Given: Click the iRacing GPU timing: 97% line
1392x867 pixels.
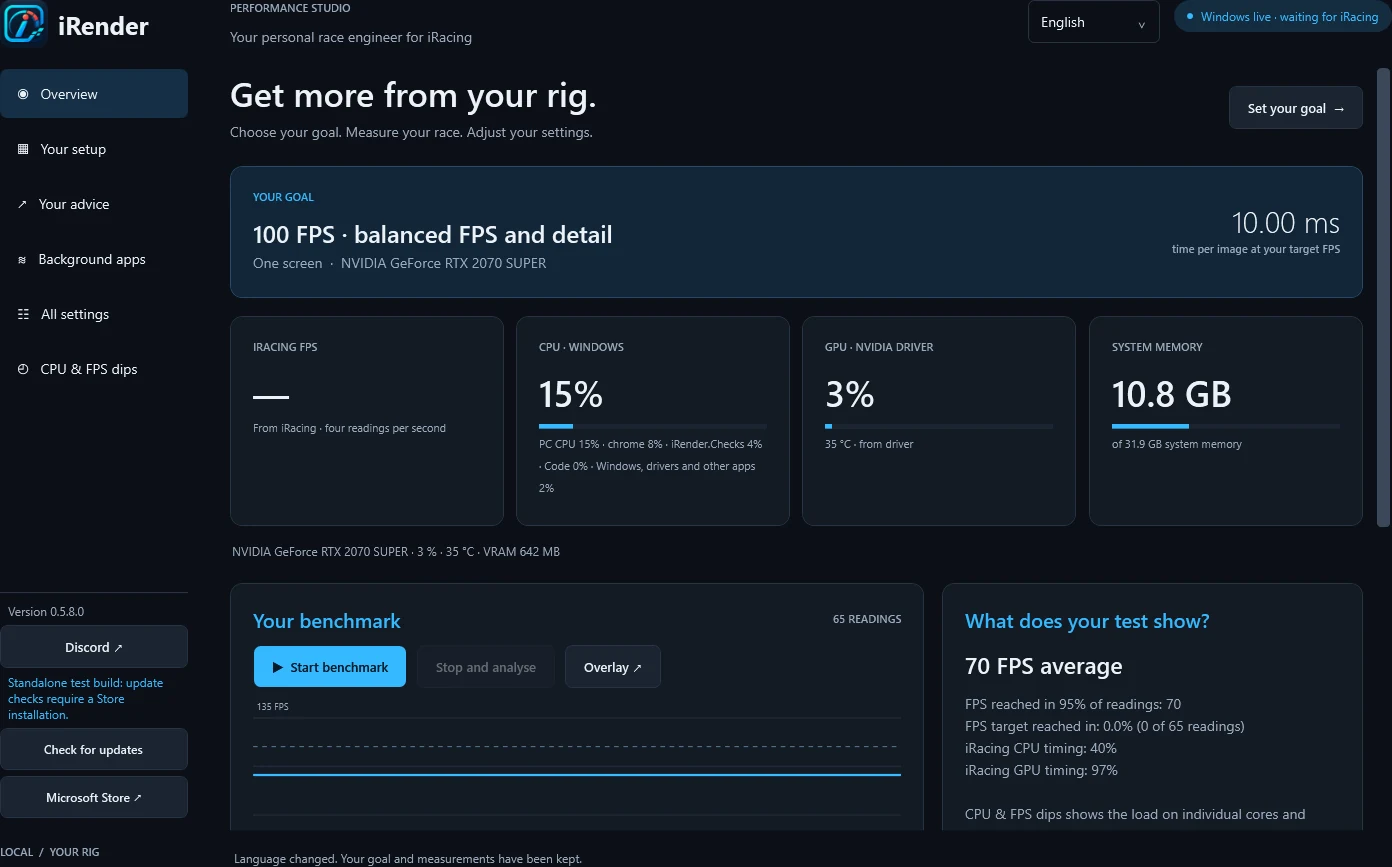Looking at the screenshot, I should [x=1041, y=770].
